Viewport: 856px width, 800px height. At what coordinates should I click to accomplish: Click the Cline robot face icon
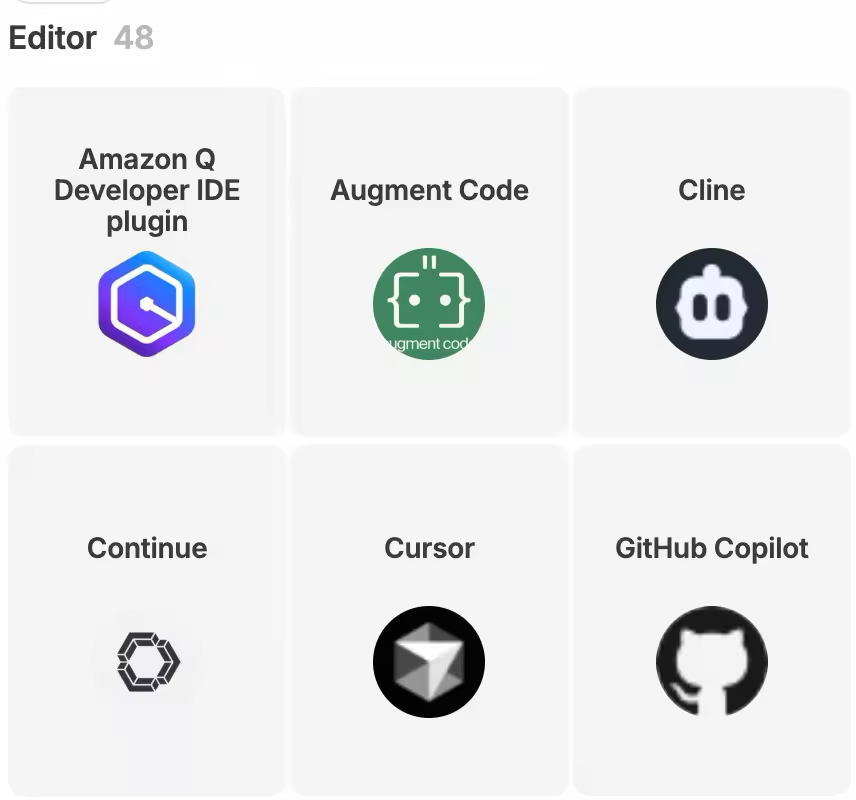tap(712, 304)
